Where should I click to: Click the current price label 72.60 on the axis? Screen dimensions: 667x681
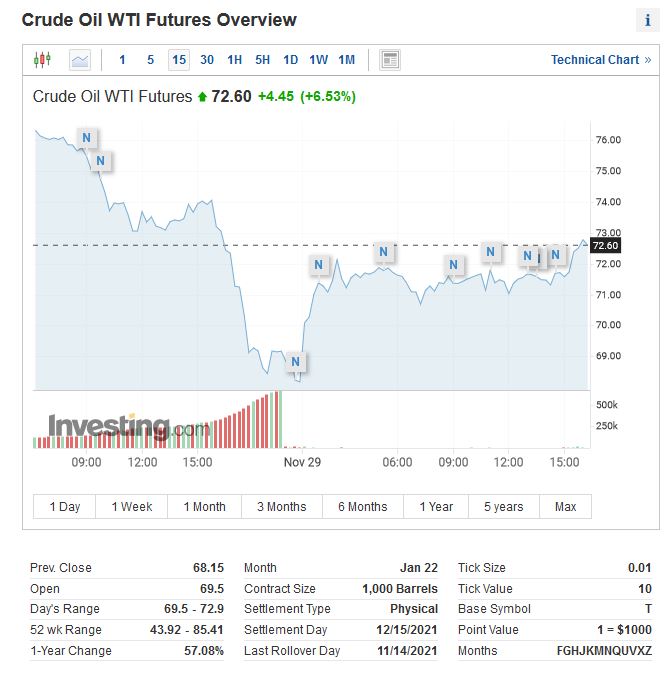[x=606, y=246]
